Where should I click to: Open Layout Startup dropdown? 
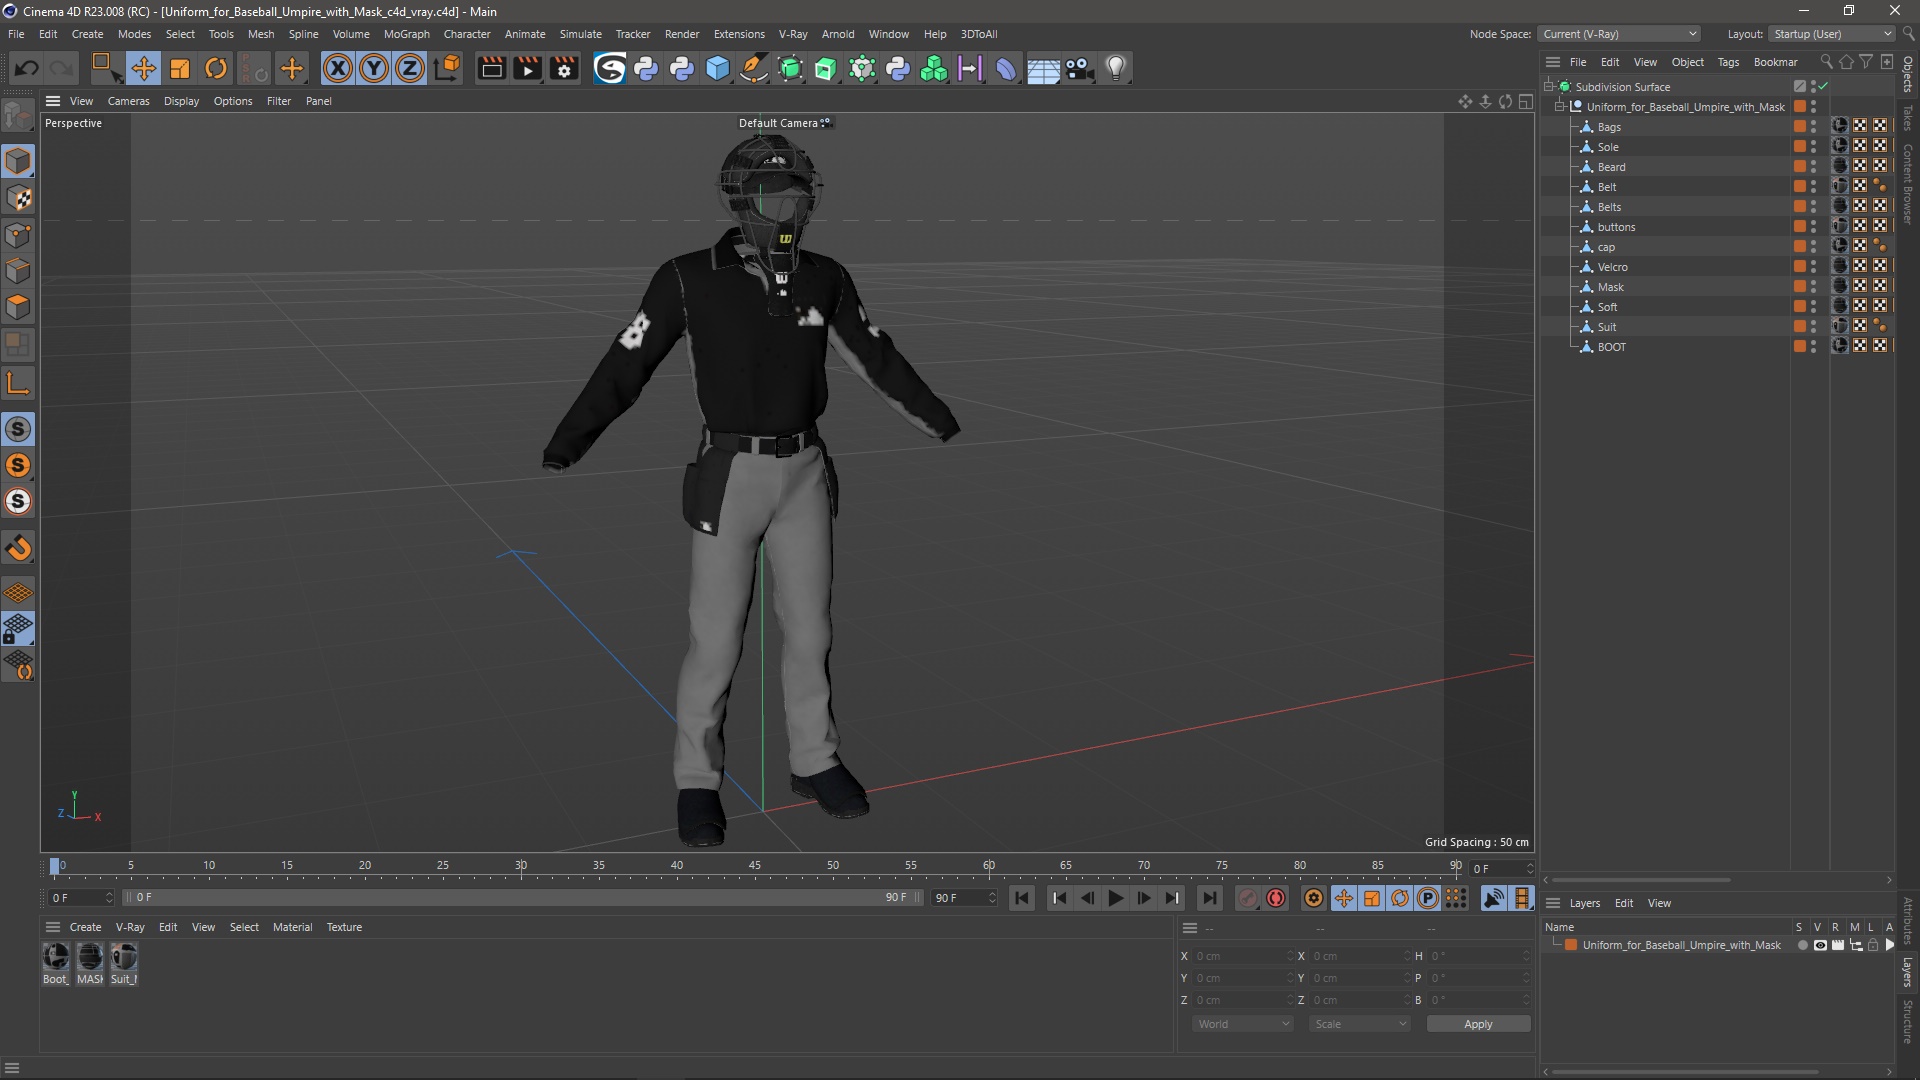[x=1832, y=34]
